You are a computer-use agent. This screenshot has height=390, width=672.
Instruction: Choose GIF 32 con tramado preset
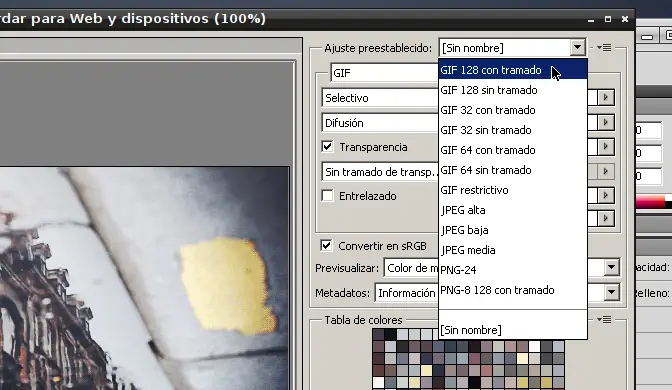coord(513,110)
